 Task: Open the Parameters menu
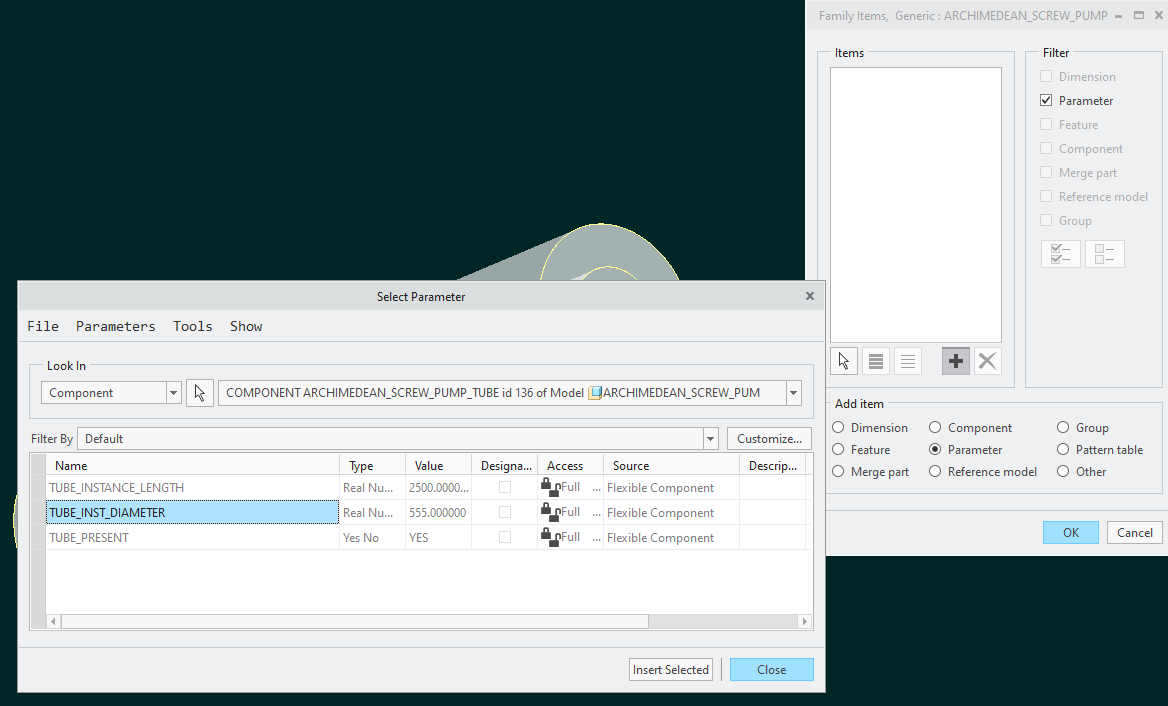115,326
